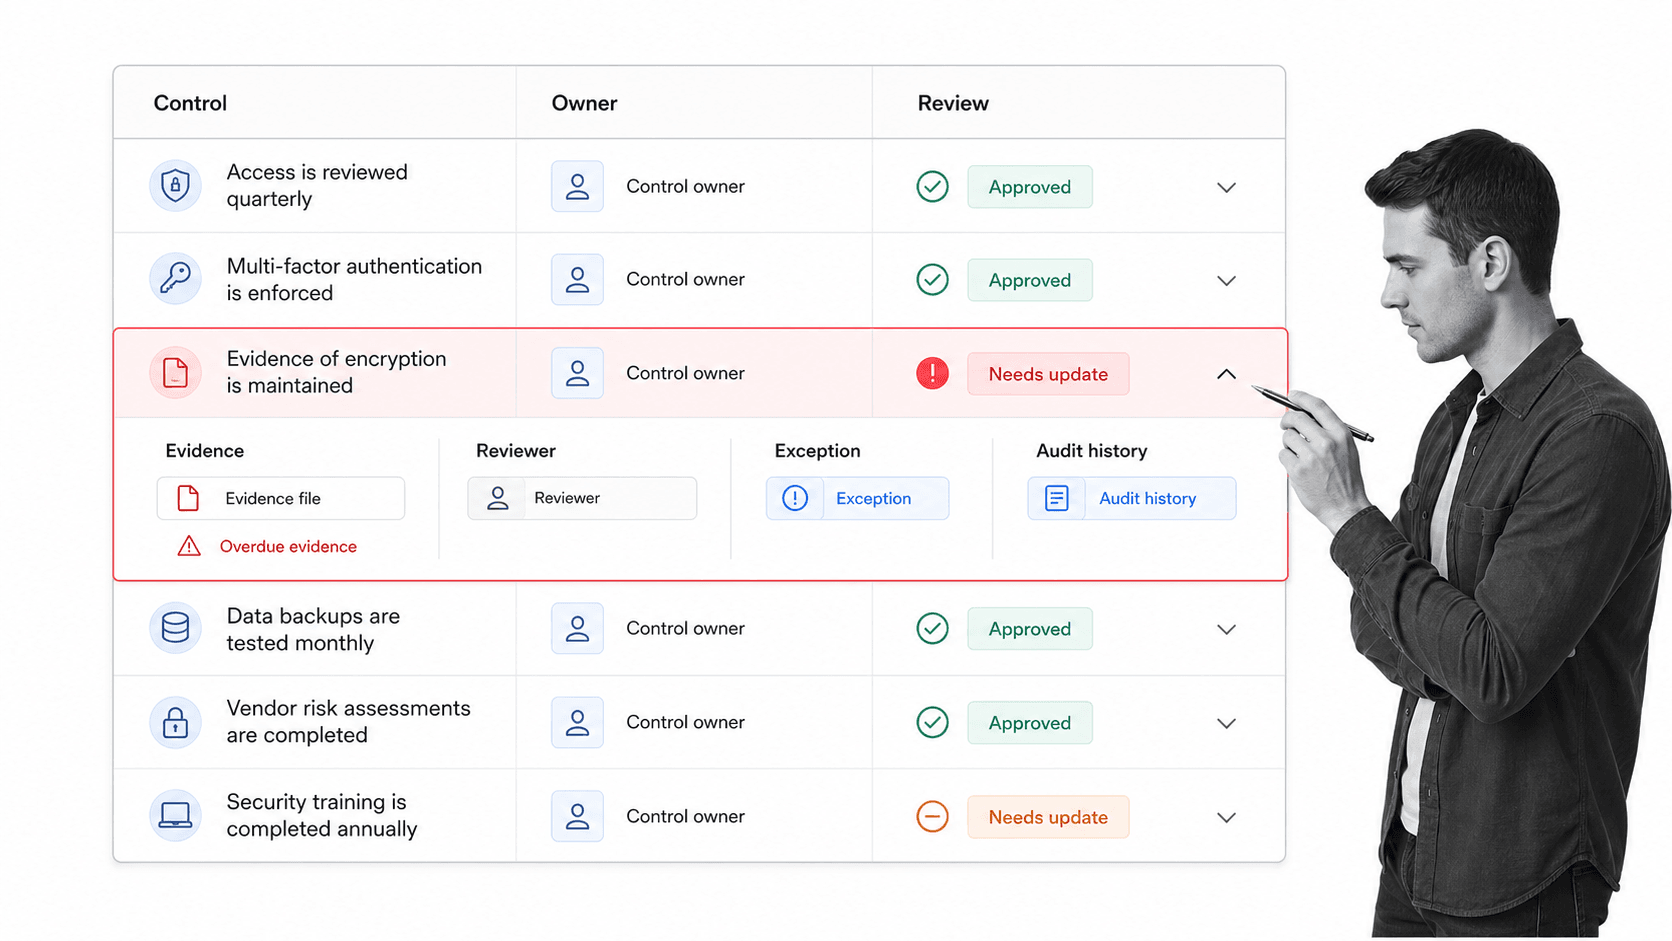Click the green checkmark in Data backups row
Screen dimensions: 1672x941
(932, 629)
